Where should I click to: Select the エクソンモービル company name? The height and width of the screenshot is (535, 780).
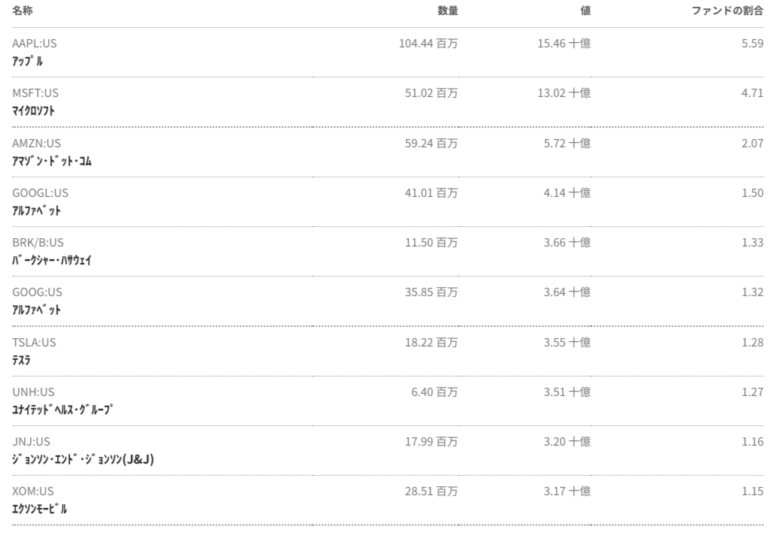40,509
